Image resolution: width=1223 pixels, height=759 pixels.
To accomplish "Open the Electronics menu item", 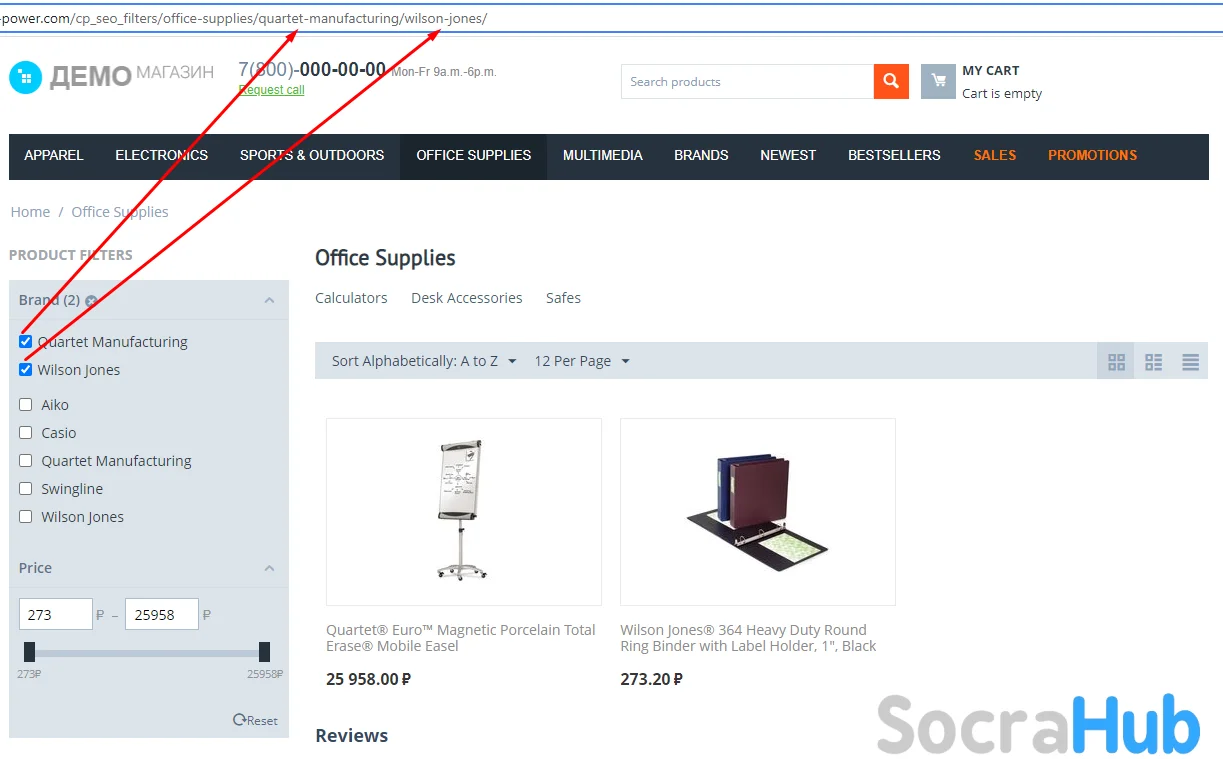I will pyautogui.click(x=162, y=156).
